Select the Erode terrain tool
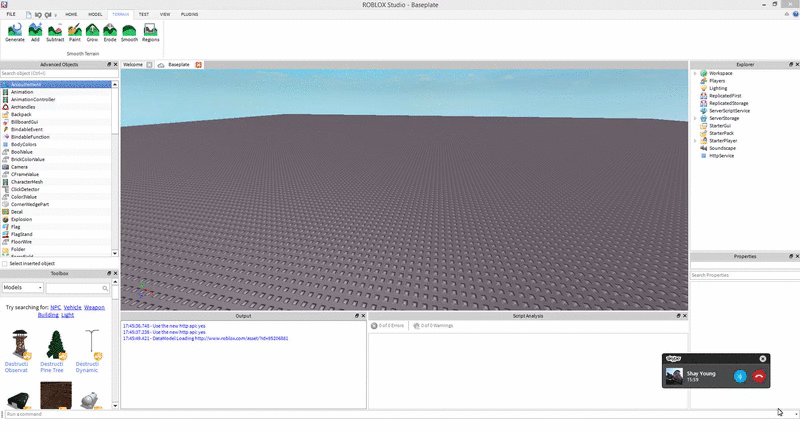The height and width of the screenshot is (432, 800). (x=110, y=33)
